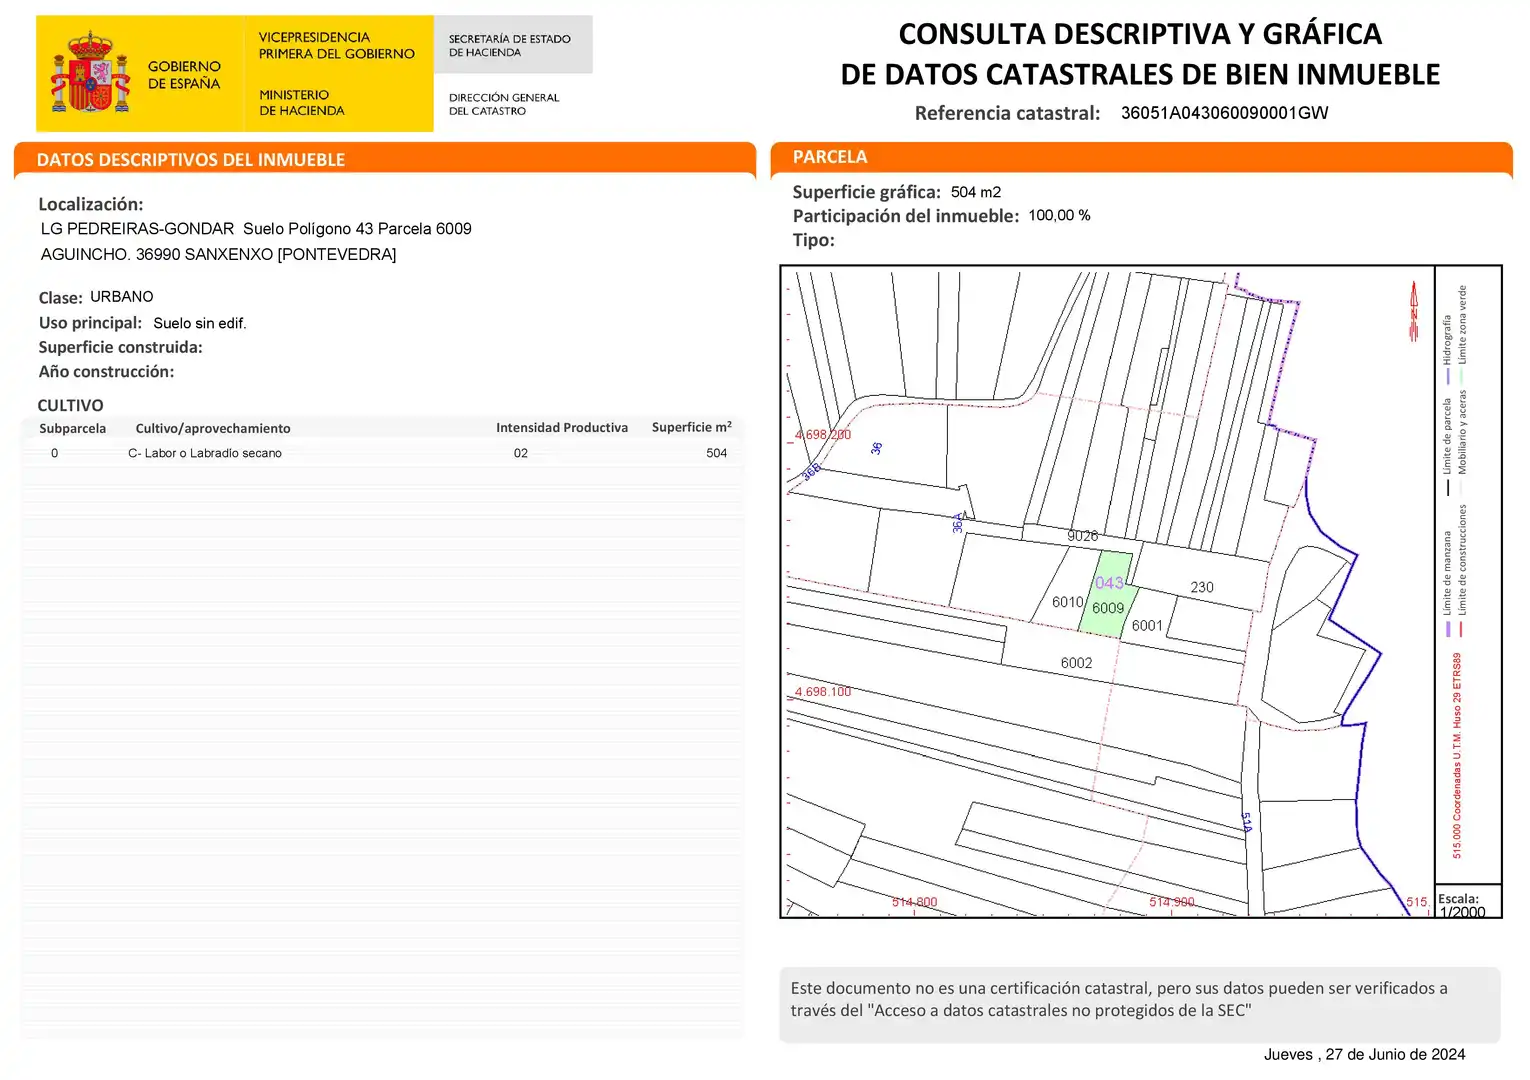The image size is (1530, 1080).
Task: Click parcel label 6001 on the map
Action: pyautogui.click(x=1147, y=626)
